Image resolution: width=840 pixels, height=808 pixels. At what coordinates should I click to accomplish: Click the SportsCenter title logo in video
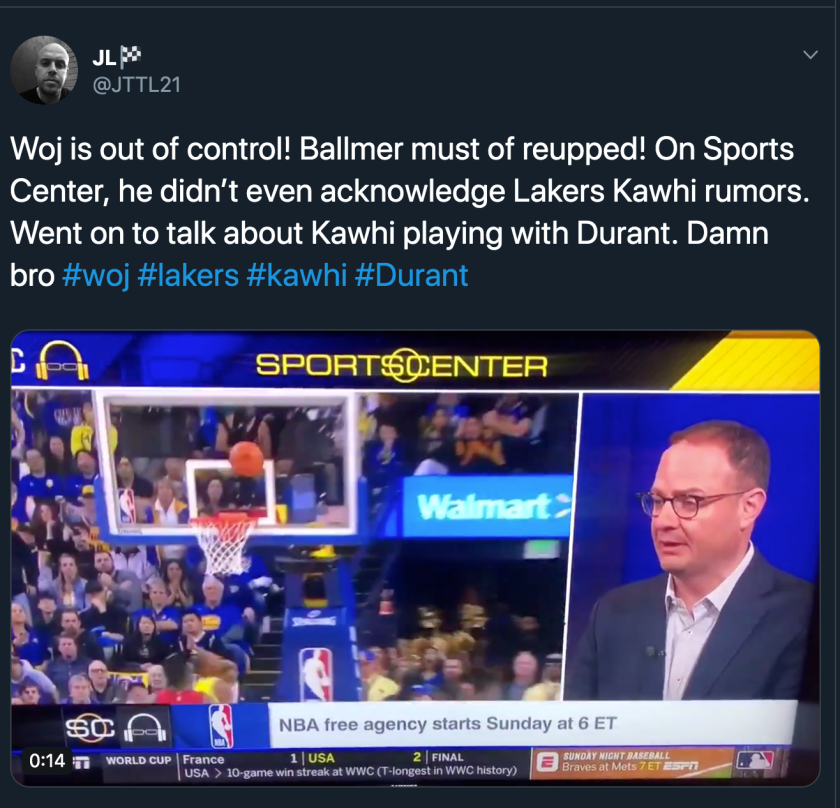[x=402, y=366]
